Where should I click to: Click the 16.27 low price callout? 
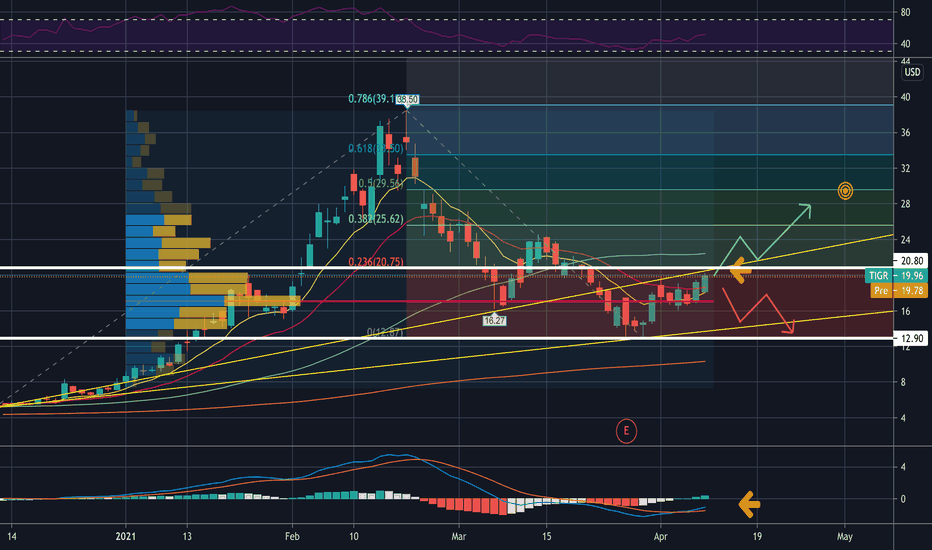(495, 320)
